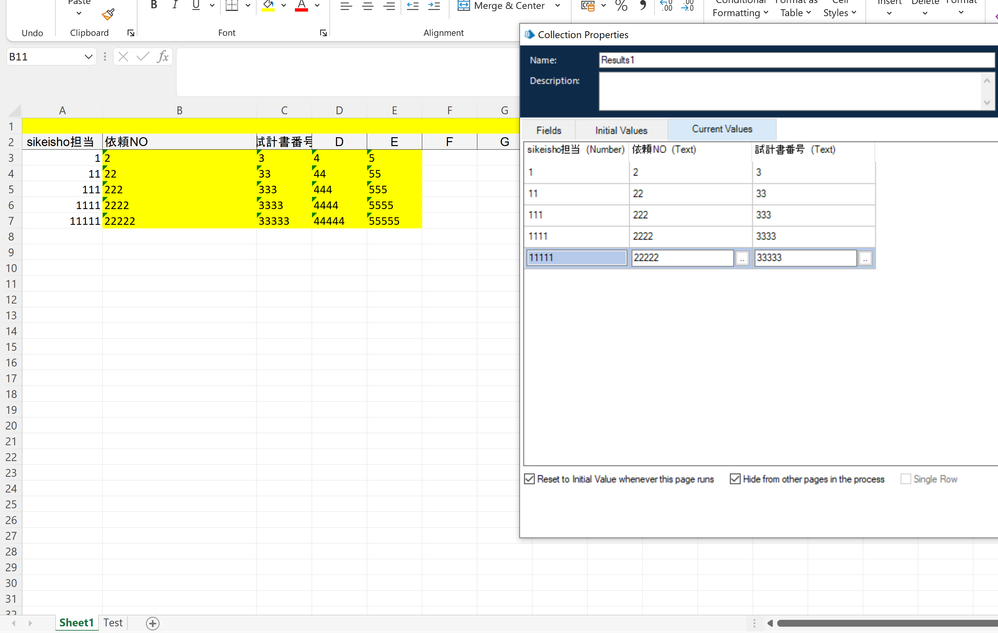The image size is (998, 633).
Task: Uncheck Hide from other pages in process
Action: point(735,479)
